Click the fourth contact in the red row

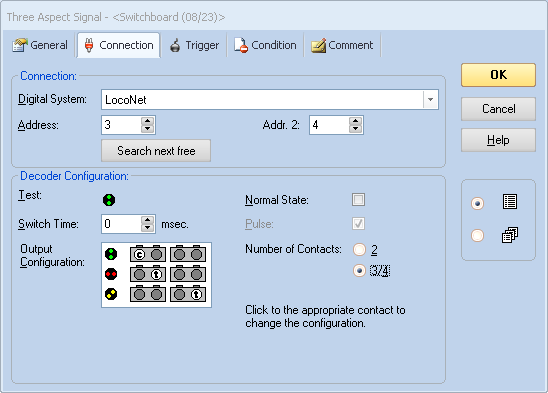coord(196,274)
